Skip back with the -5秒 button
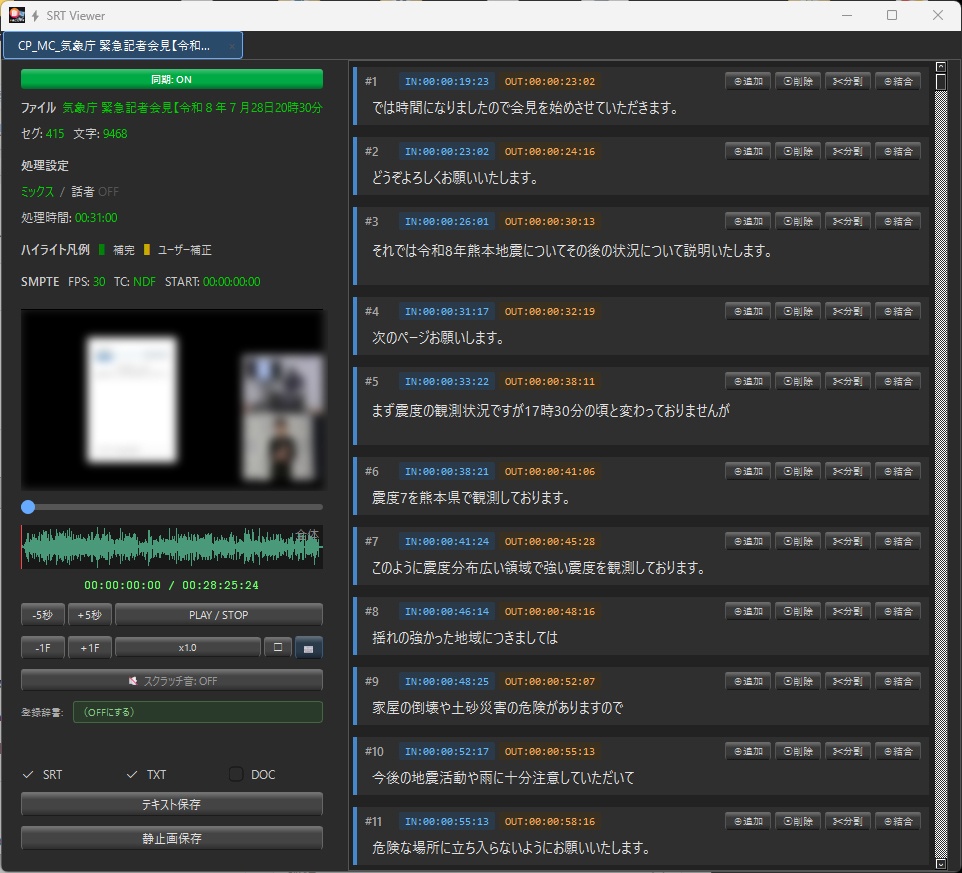This screenshot has width=962, height=873. [43, 615]
